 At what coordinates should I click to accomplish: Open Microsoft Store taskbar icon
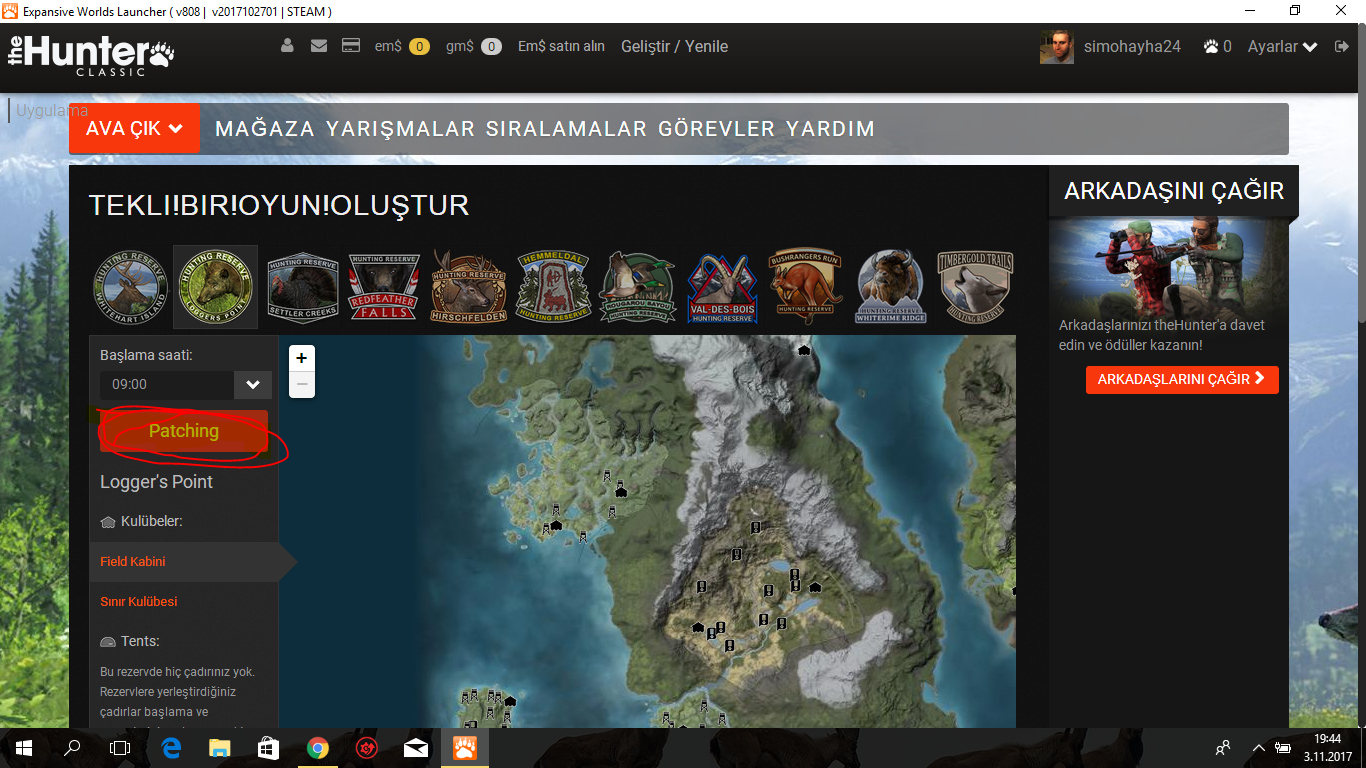[x=268, y=747]
